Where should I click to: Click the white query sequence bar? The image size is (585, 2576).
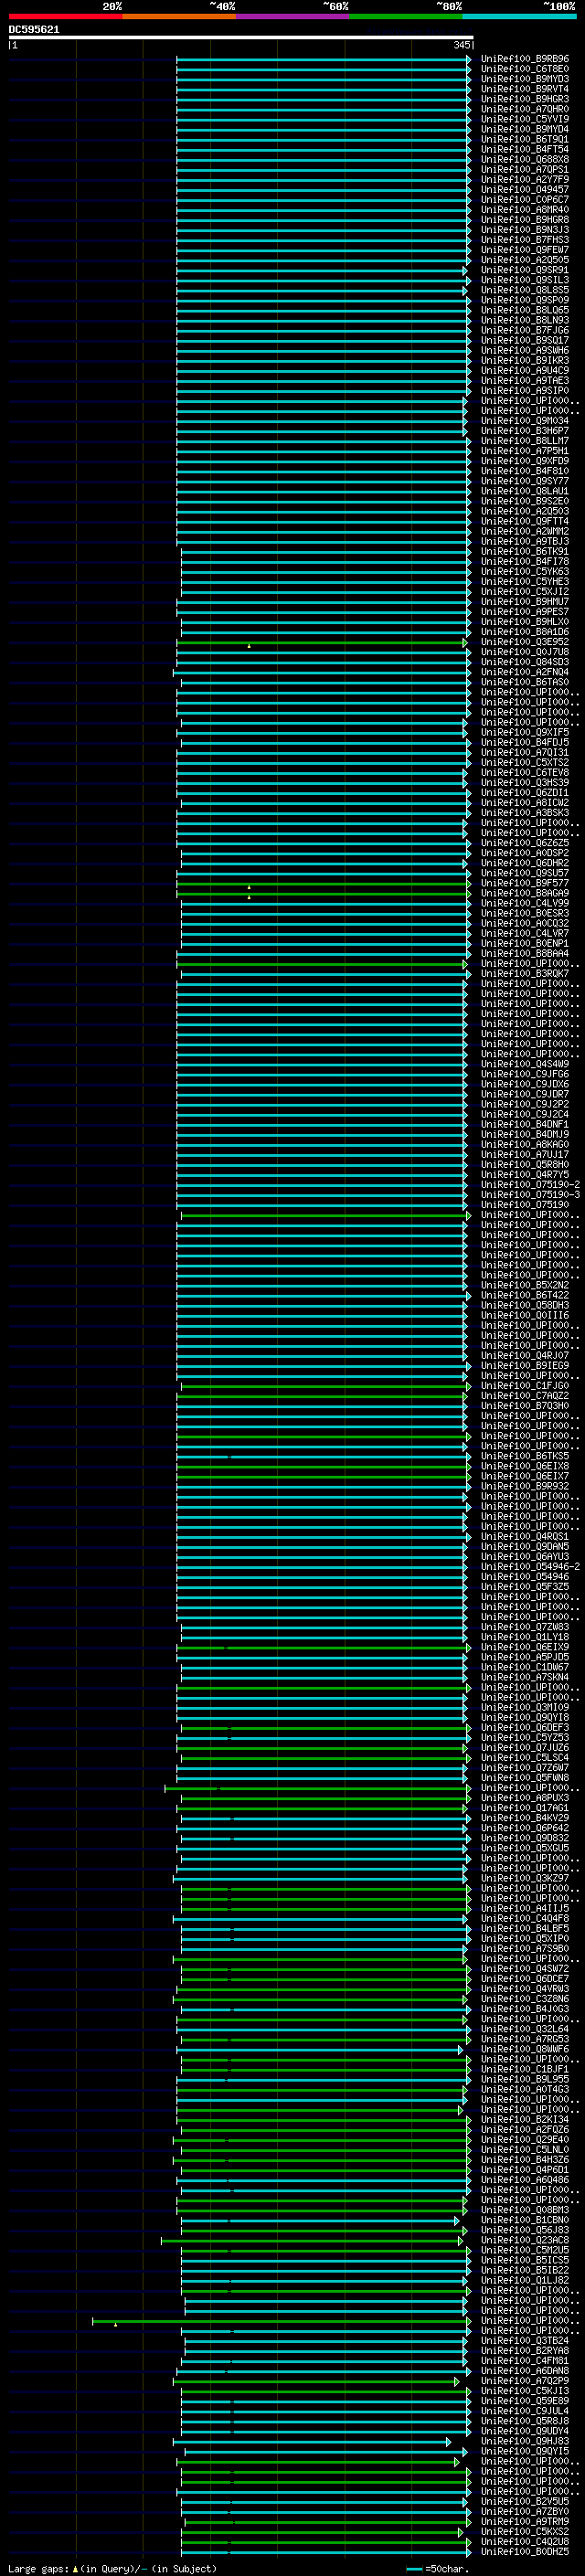[x=240, y=38]
